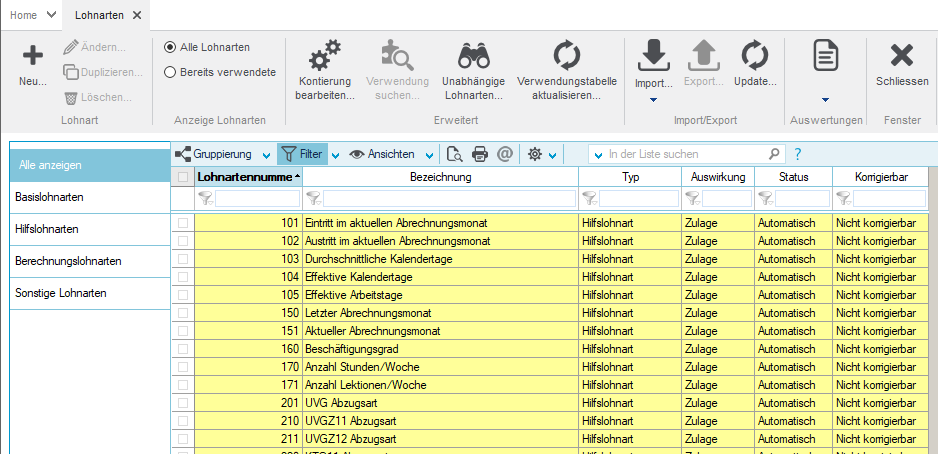Click the email @ icon
Viewport: 938px width, 454px height.
[504, 154]
